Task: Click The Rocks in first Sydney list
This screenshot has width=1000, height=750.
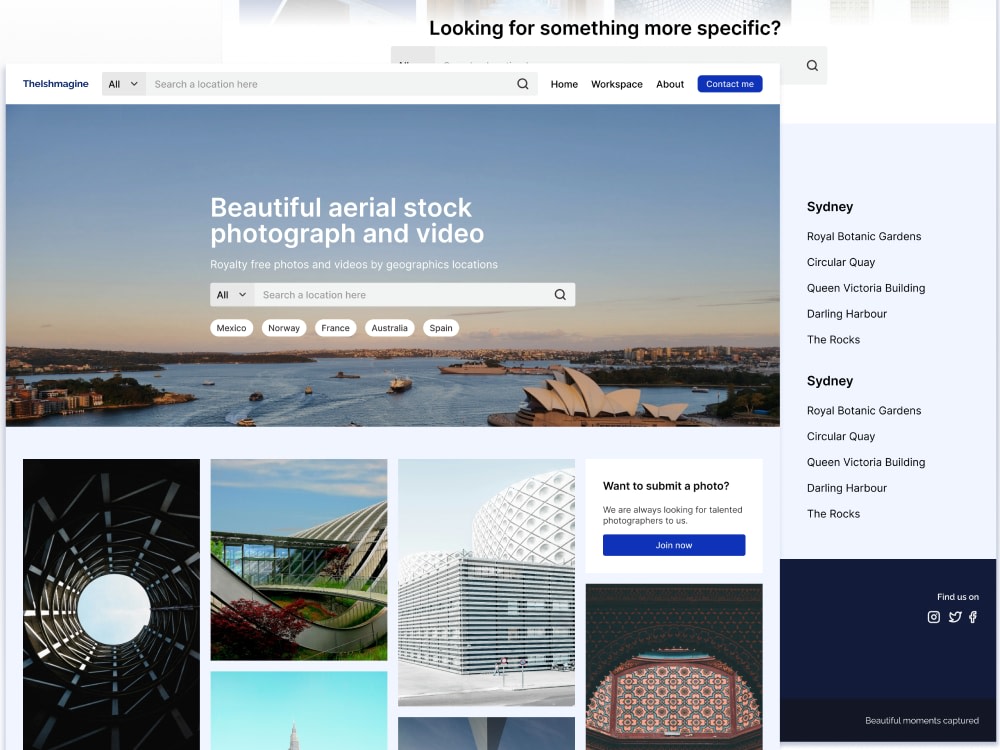Action: pyautogui.click(x=833, y=340)
